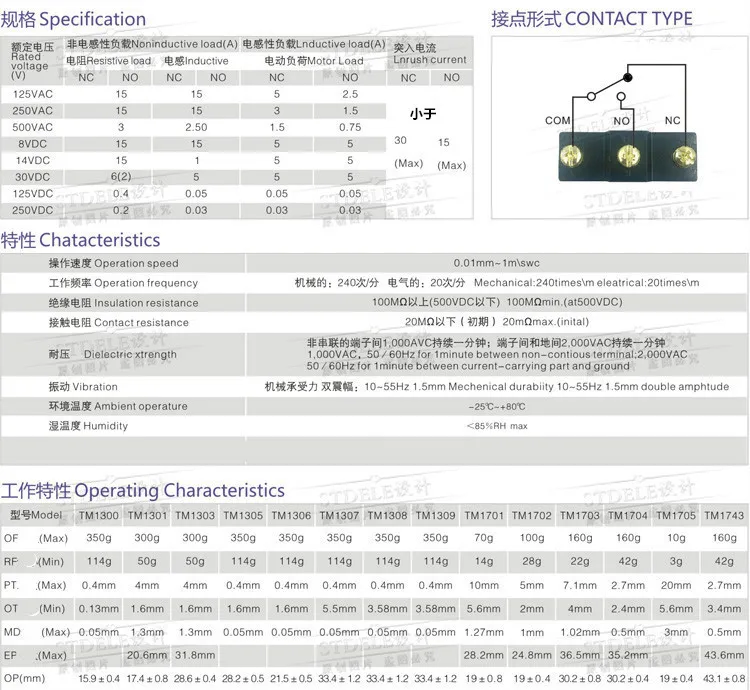Select the TM1703 model column header
Screen dimensions: 750x690
point(580,515)
